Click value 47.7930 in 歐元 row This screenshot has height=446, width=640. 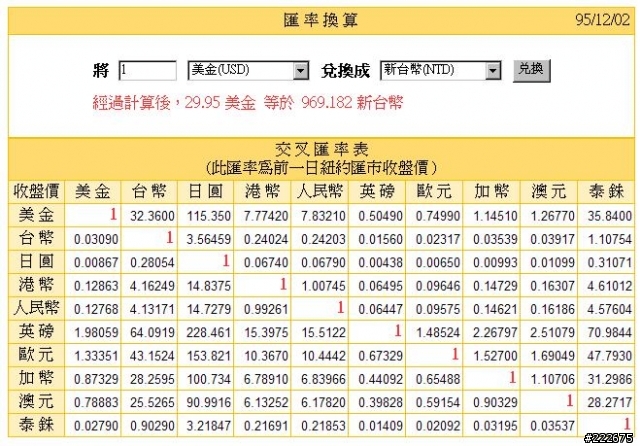tap(610, 356)
